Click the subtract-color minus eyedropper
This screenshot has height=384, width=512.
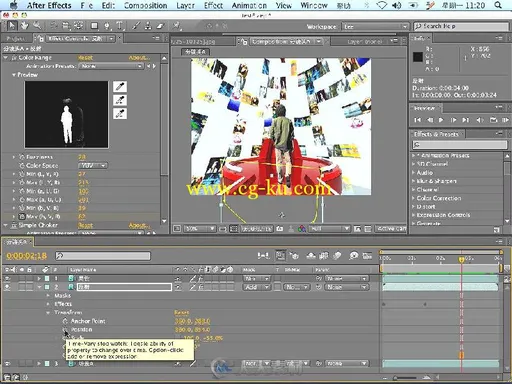[x=120, y=114]
